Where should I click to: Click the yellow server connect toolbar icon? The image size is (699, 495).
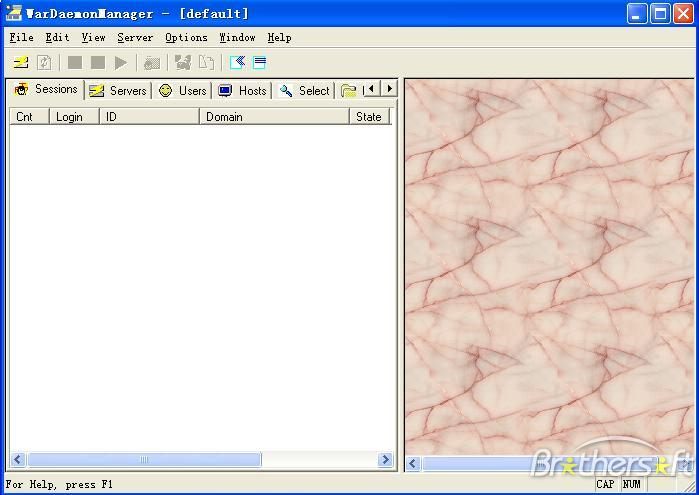tap(21, 62)
